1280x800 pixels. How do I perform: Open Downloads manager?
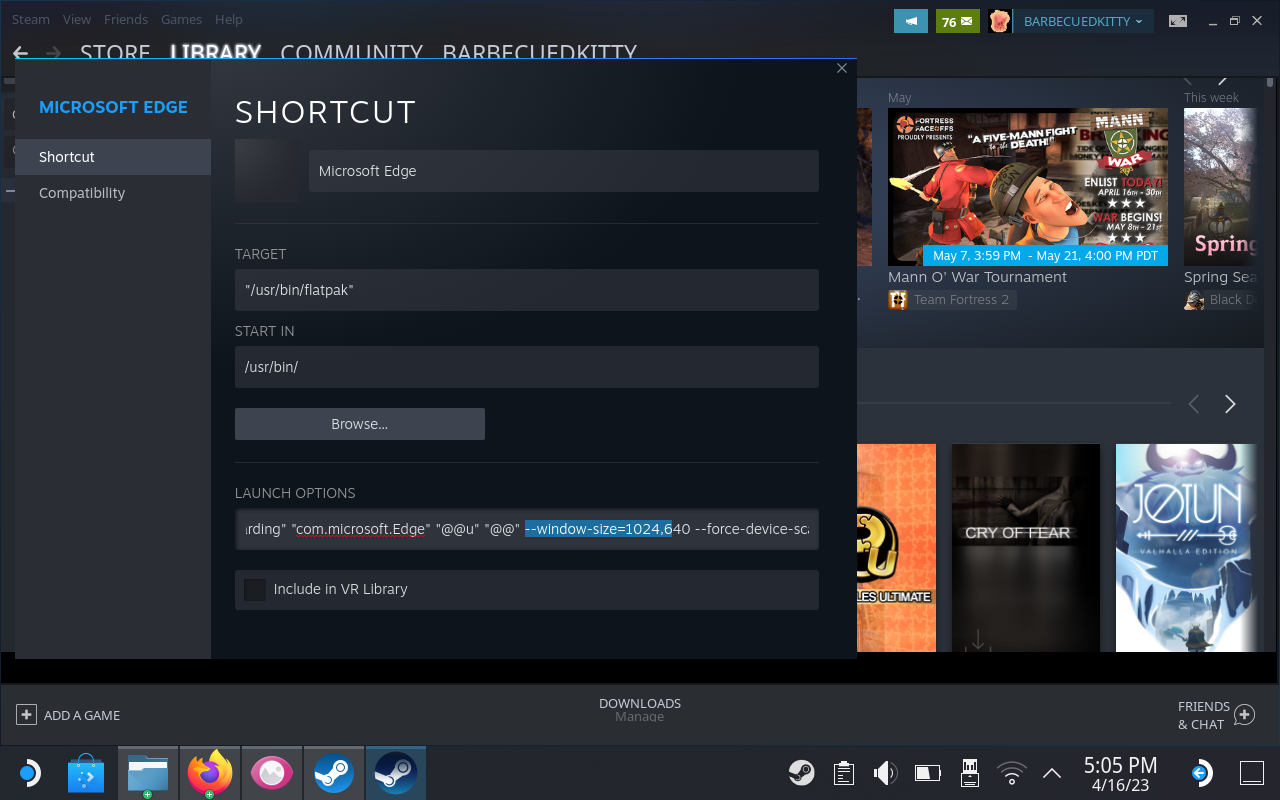pos(640,709)
